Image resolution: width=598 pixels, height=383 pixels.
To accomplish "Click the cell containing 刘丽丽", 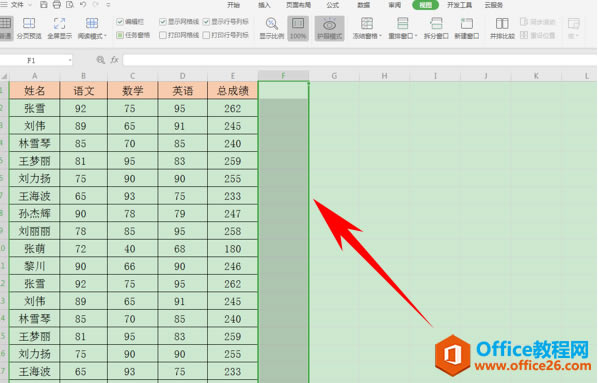I will coord(34,231).
